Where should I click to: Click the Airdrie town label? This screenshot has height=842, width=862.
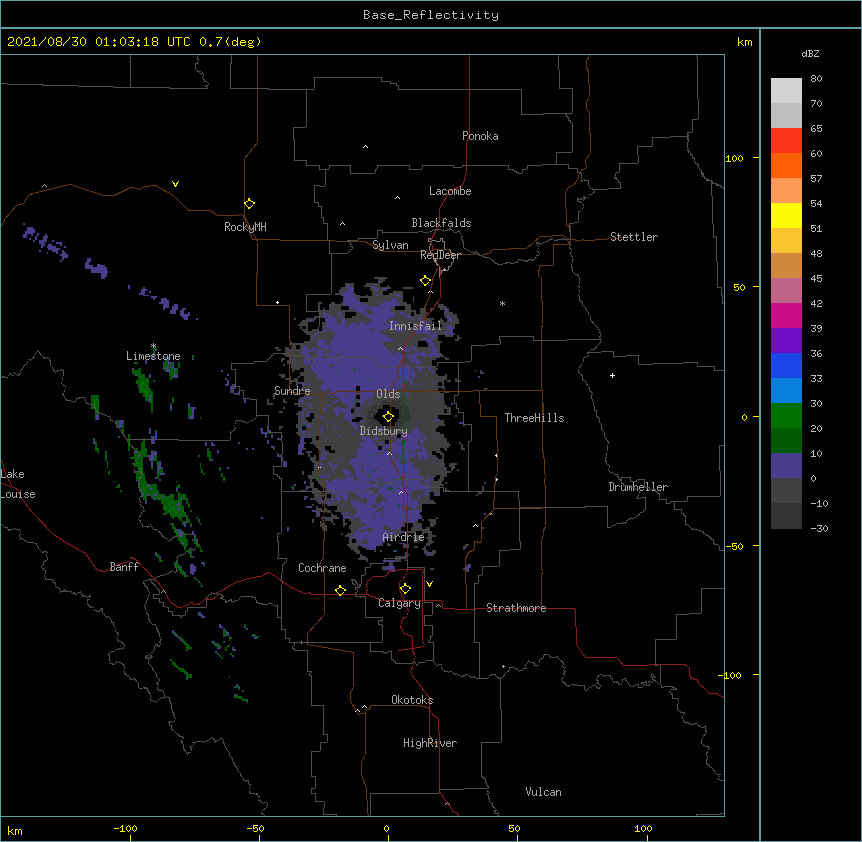(x=403, y=537)
